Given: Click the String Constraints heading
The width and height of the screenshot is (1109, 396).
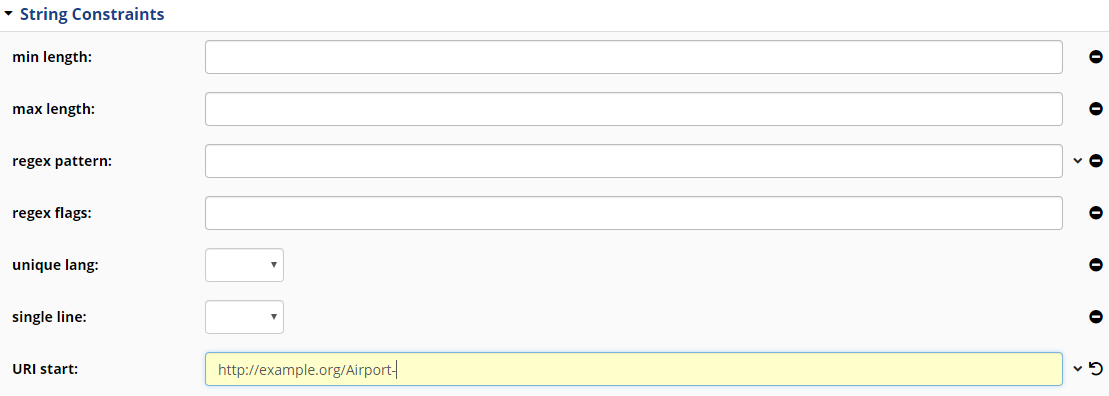Looking at the screenshot, I should [92, 14].
